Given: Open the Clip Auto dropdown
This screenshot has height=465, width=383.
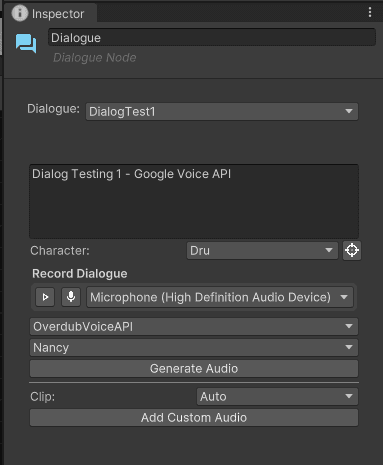Looking at the screenshot, I should [277, 396].
